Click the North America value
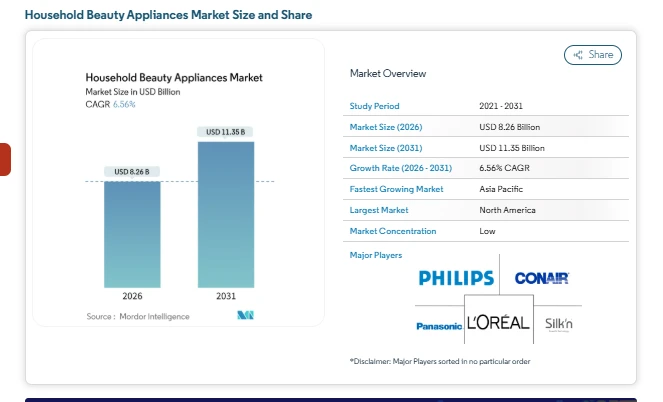Viewport: 663px width, 402px height. (507, 210)
